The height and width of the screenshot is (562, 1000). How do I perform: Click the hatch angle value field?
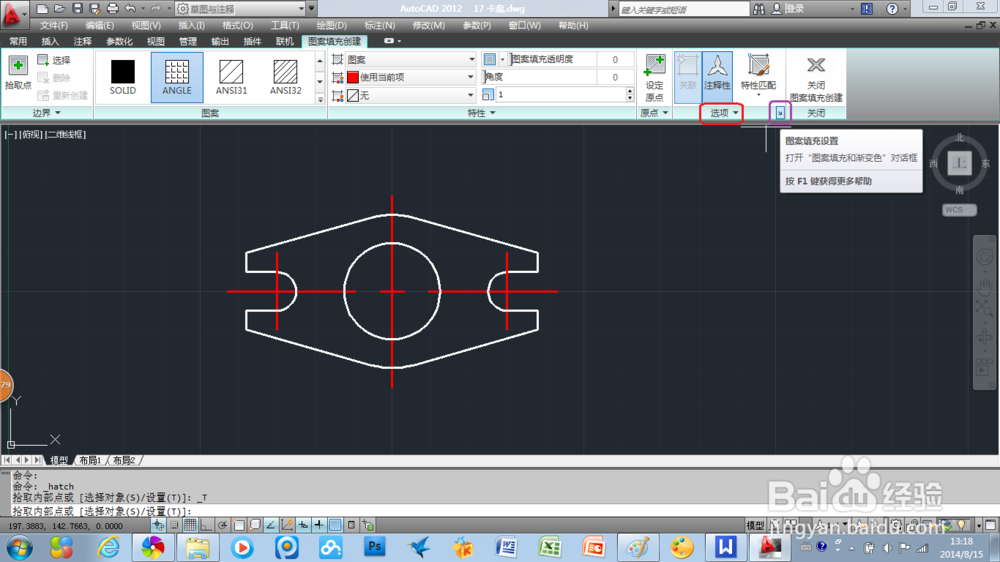615,77
